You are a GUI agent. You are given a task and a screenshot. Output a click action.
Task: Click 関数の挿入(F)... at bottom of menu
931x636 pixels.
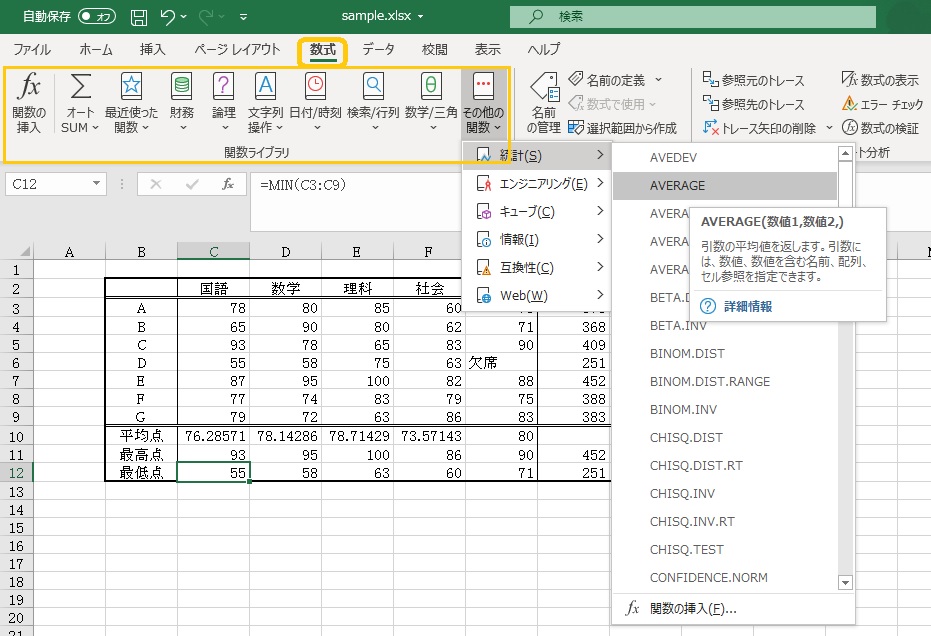tap(692, 608)
